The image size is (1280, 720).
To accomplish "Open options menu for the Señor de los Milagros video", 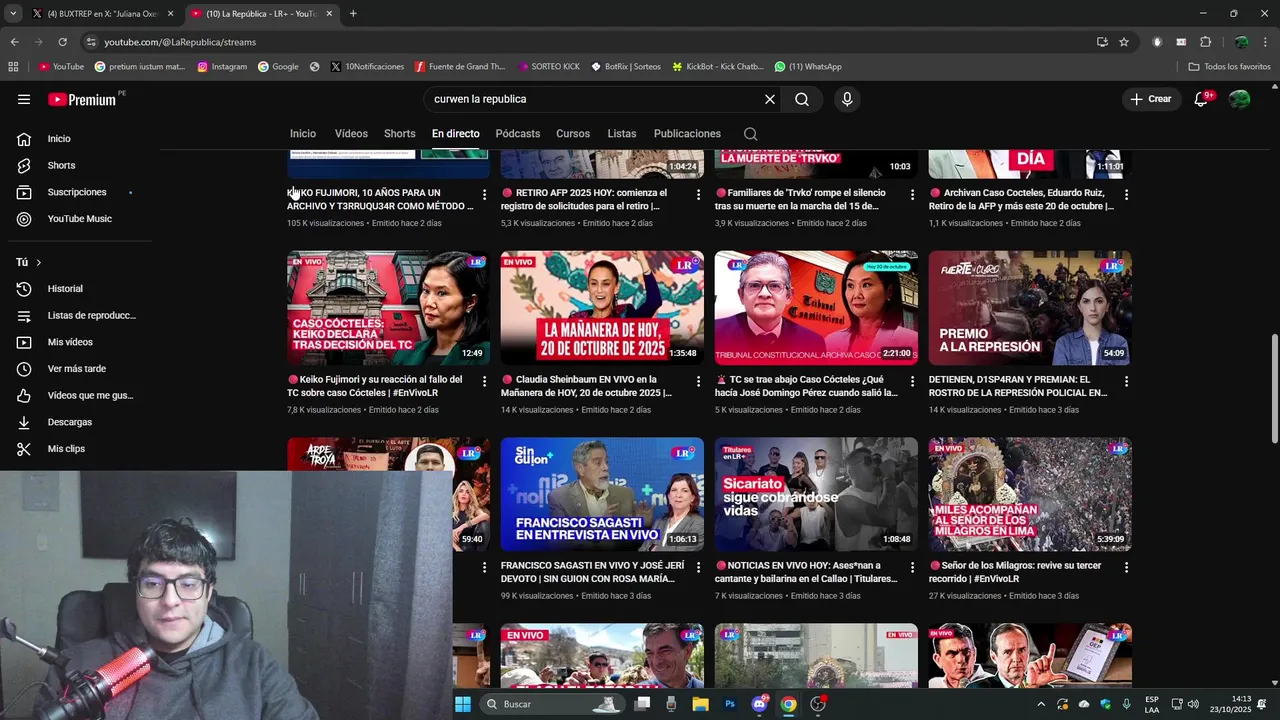I will pos(1126,567).
